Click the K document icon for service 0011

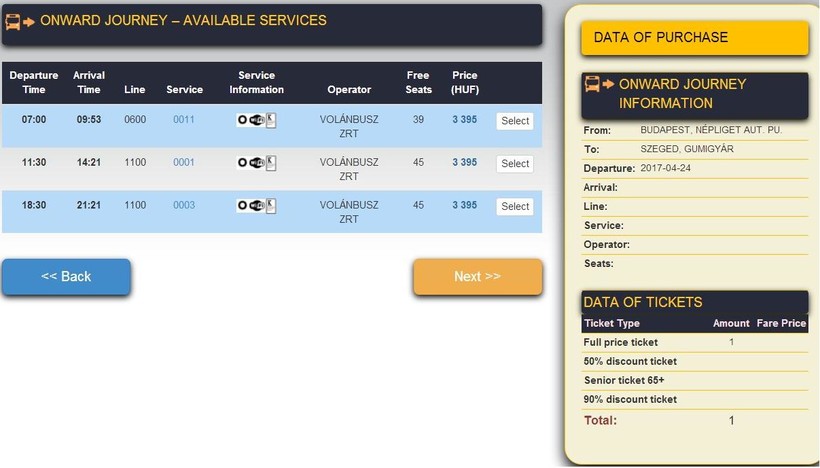click(270, 120)
